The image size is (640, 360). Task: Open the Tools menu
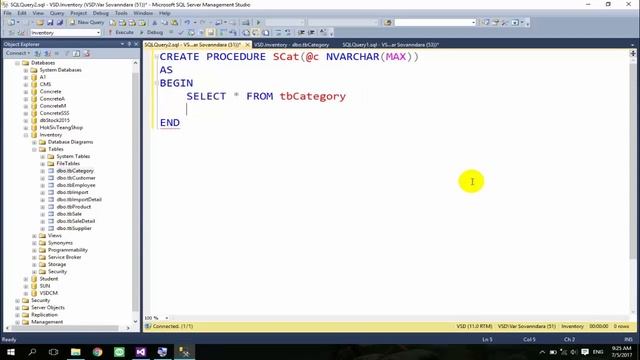(x=121, y=13)
